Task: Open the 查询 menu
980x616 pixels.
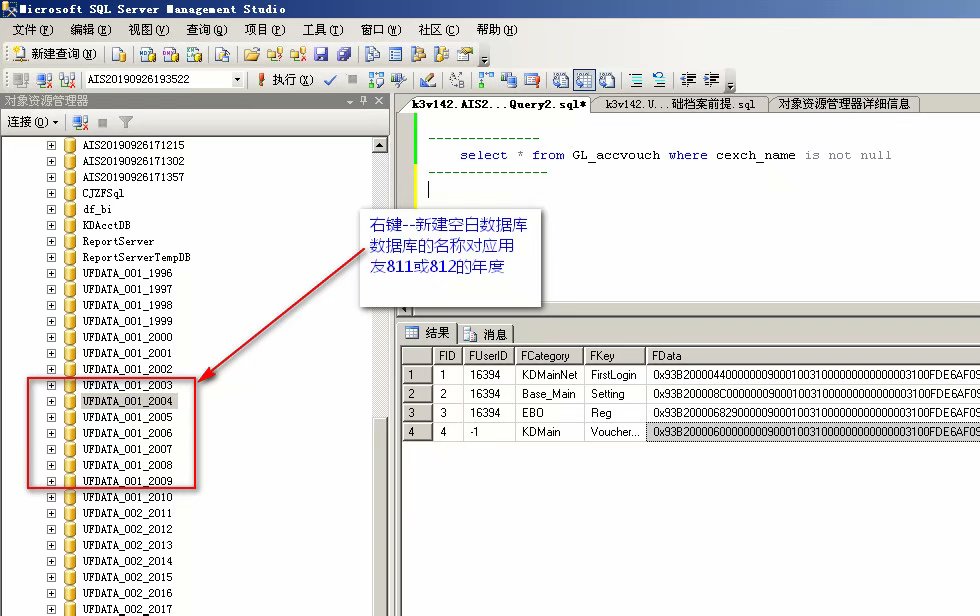Action: (206, 30)
